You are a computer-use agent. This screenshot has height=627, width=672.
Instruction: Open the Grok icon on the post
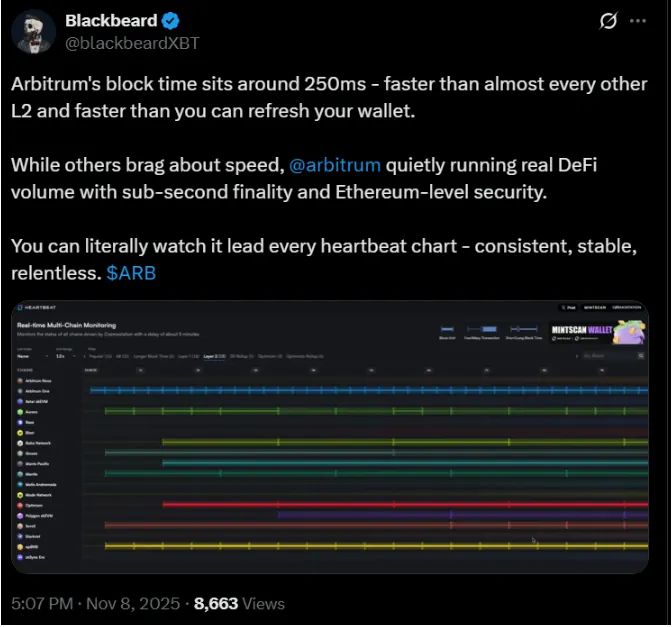coord(606,21)
